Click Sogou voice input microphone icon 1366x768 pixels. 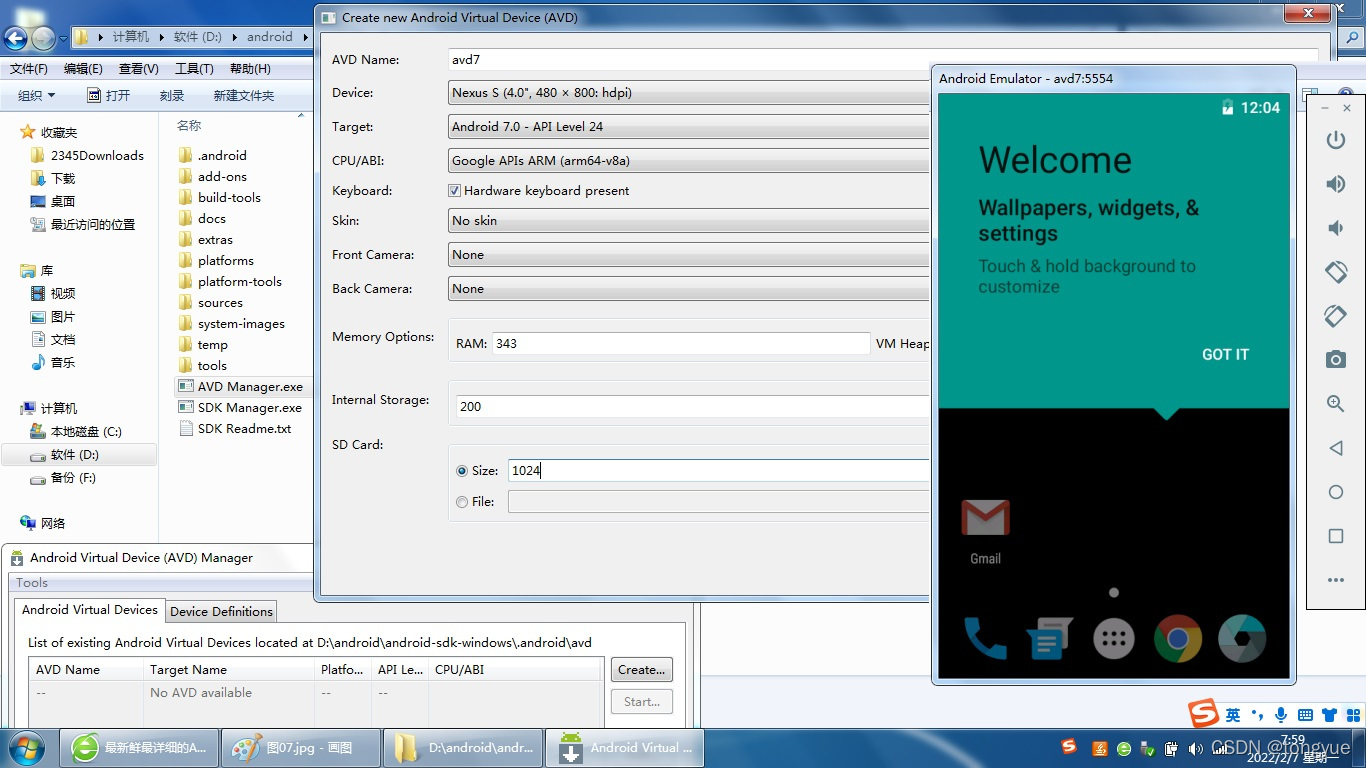click(x=1281, y=715)
